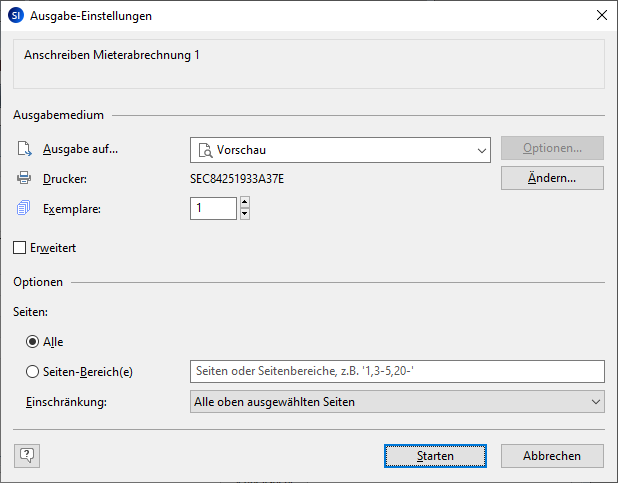Increase Exemplare count with up arrow

pyautogui.click(x=245, y=202)
